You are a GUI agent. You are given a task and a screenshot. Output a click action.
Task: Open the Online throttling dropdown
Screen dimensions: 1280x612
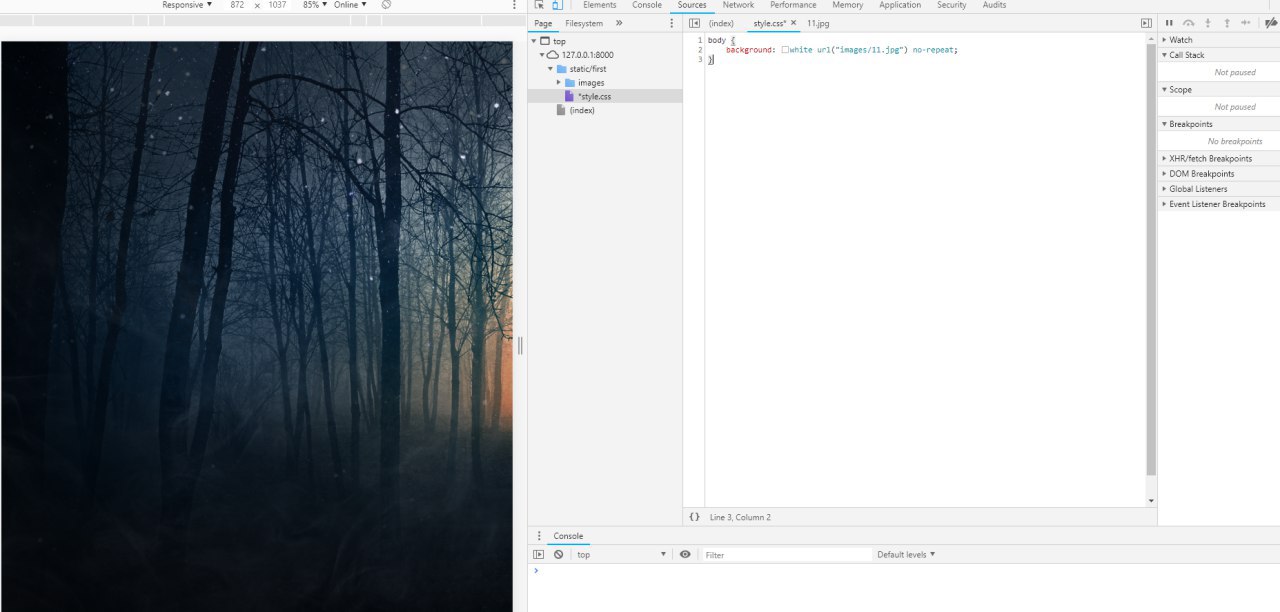point(350,5)
